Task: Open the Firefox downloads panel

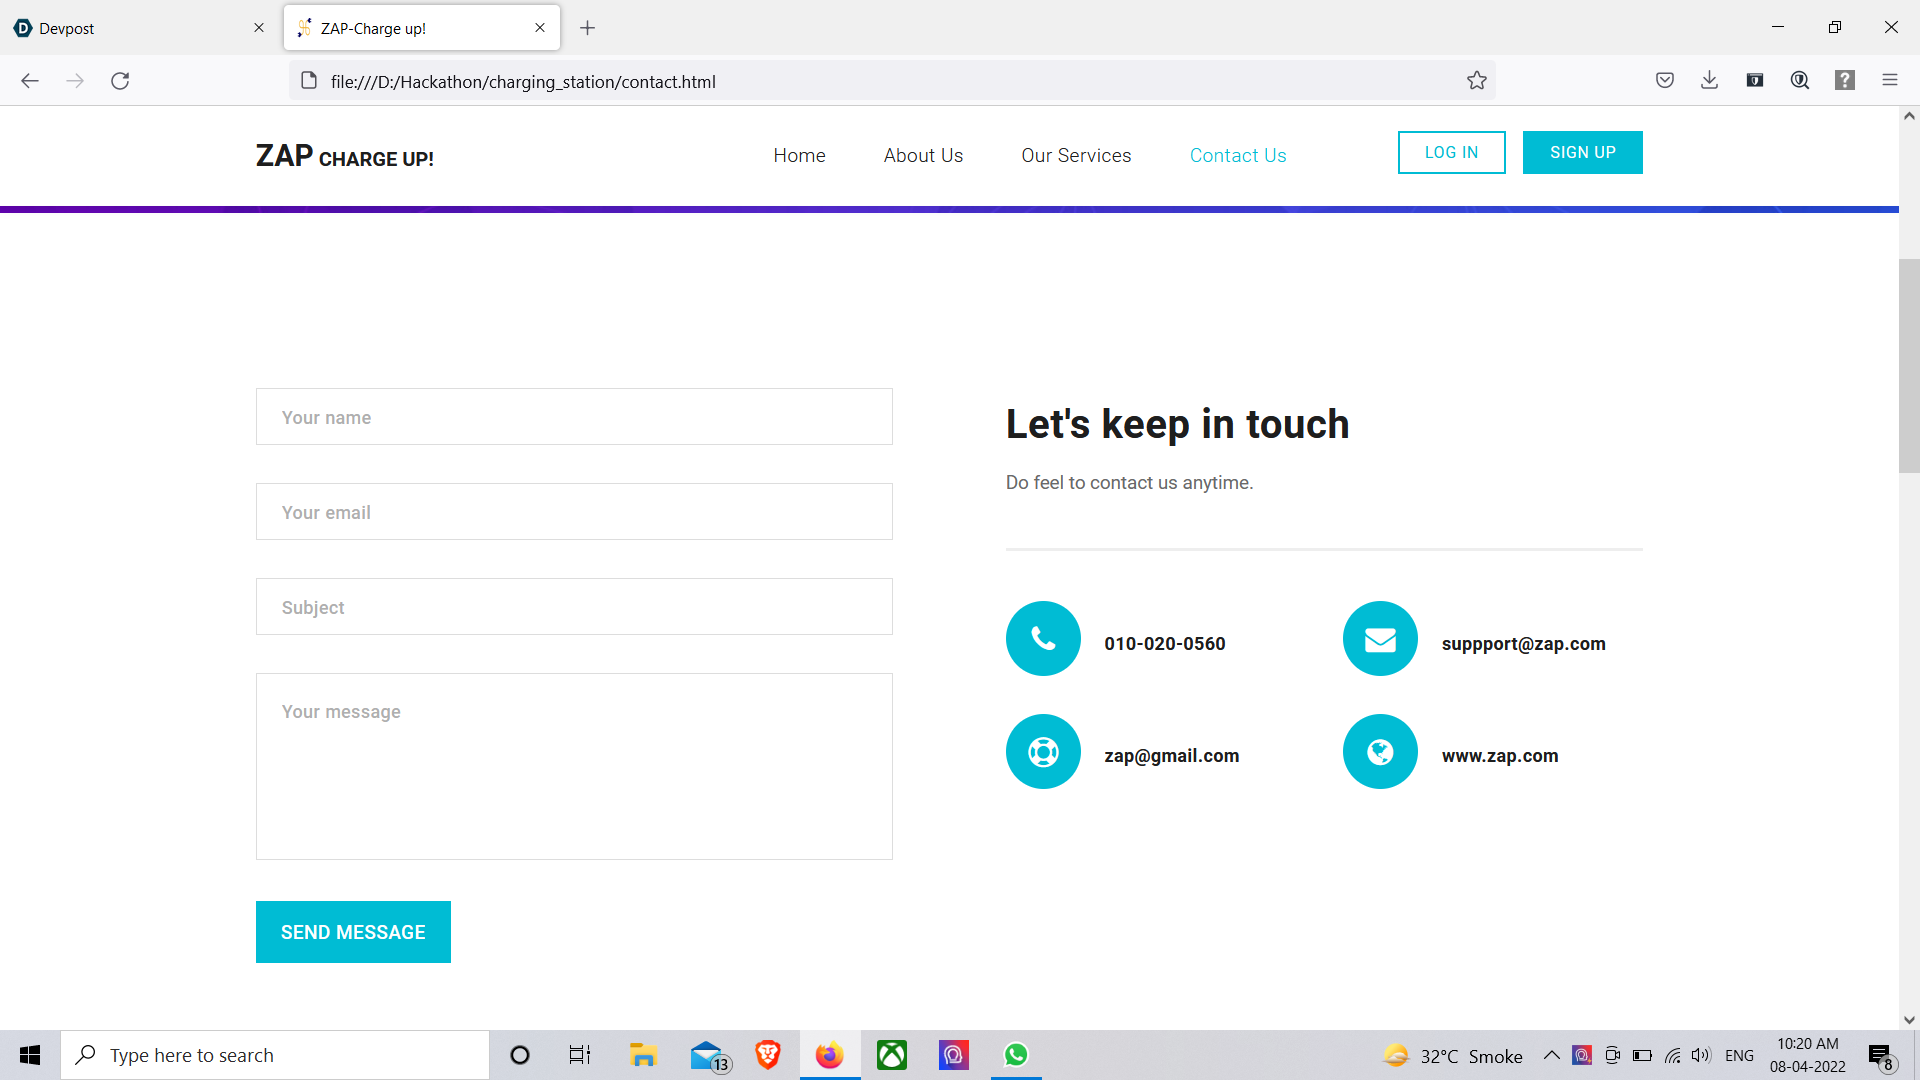Action: 1709,81
